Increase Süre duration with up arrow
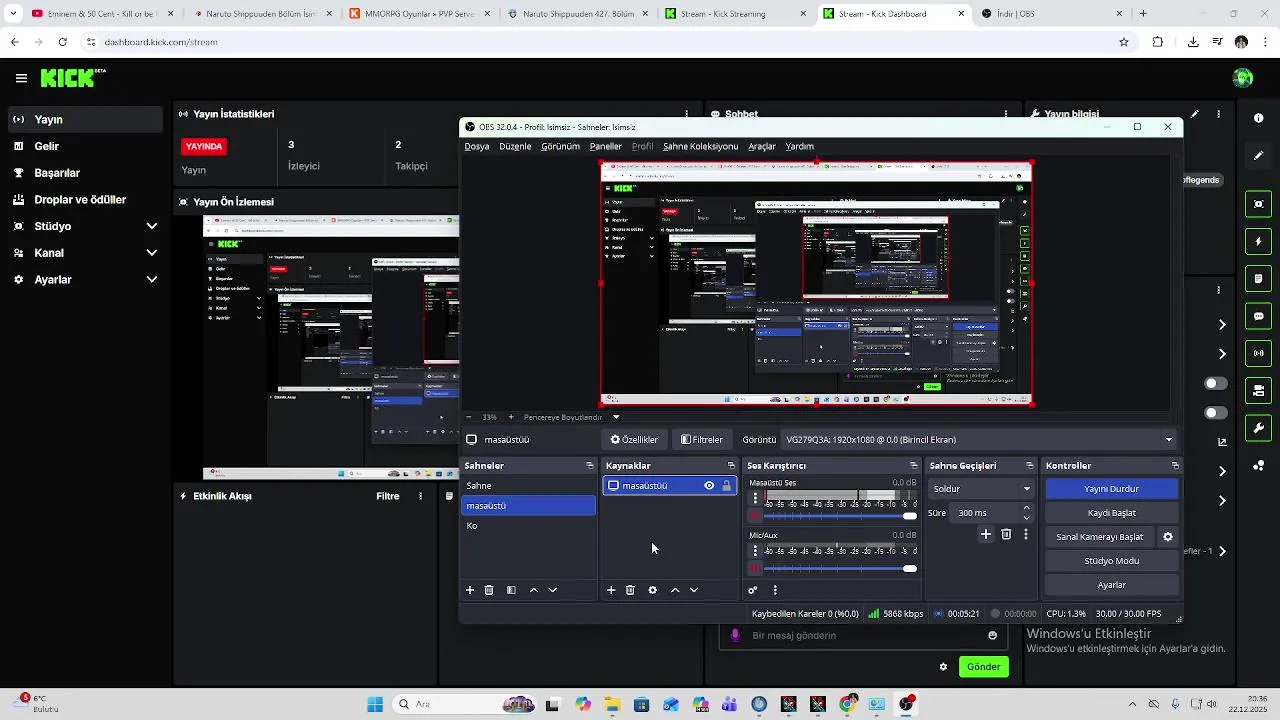 pyautogui.click(x=1026, y=508)
